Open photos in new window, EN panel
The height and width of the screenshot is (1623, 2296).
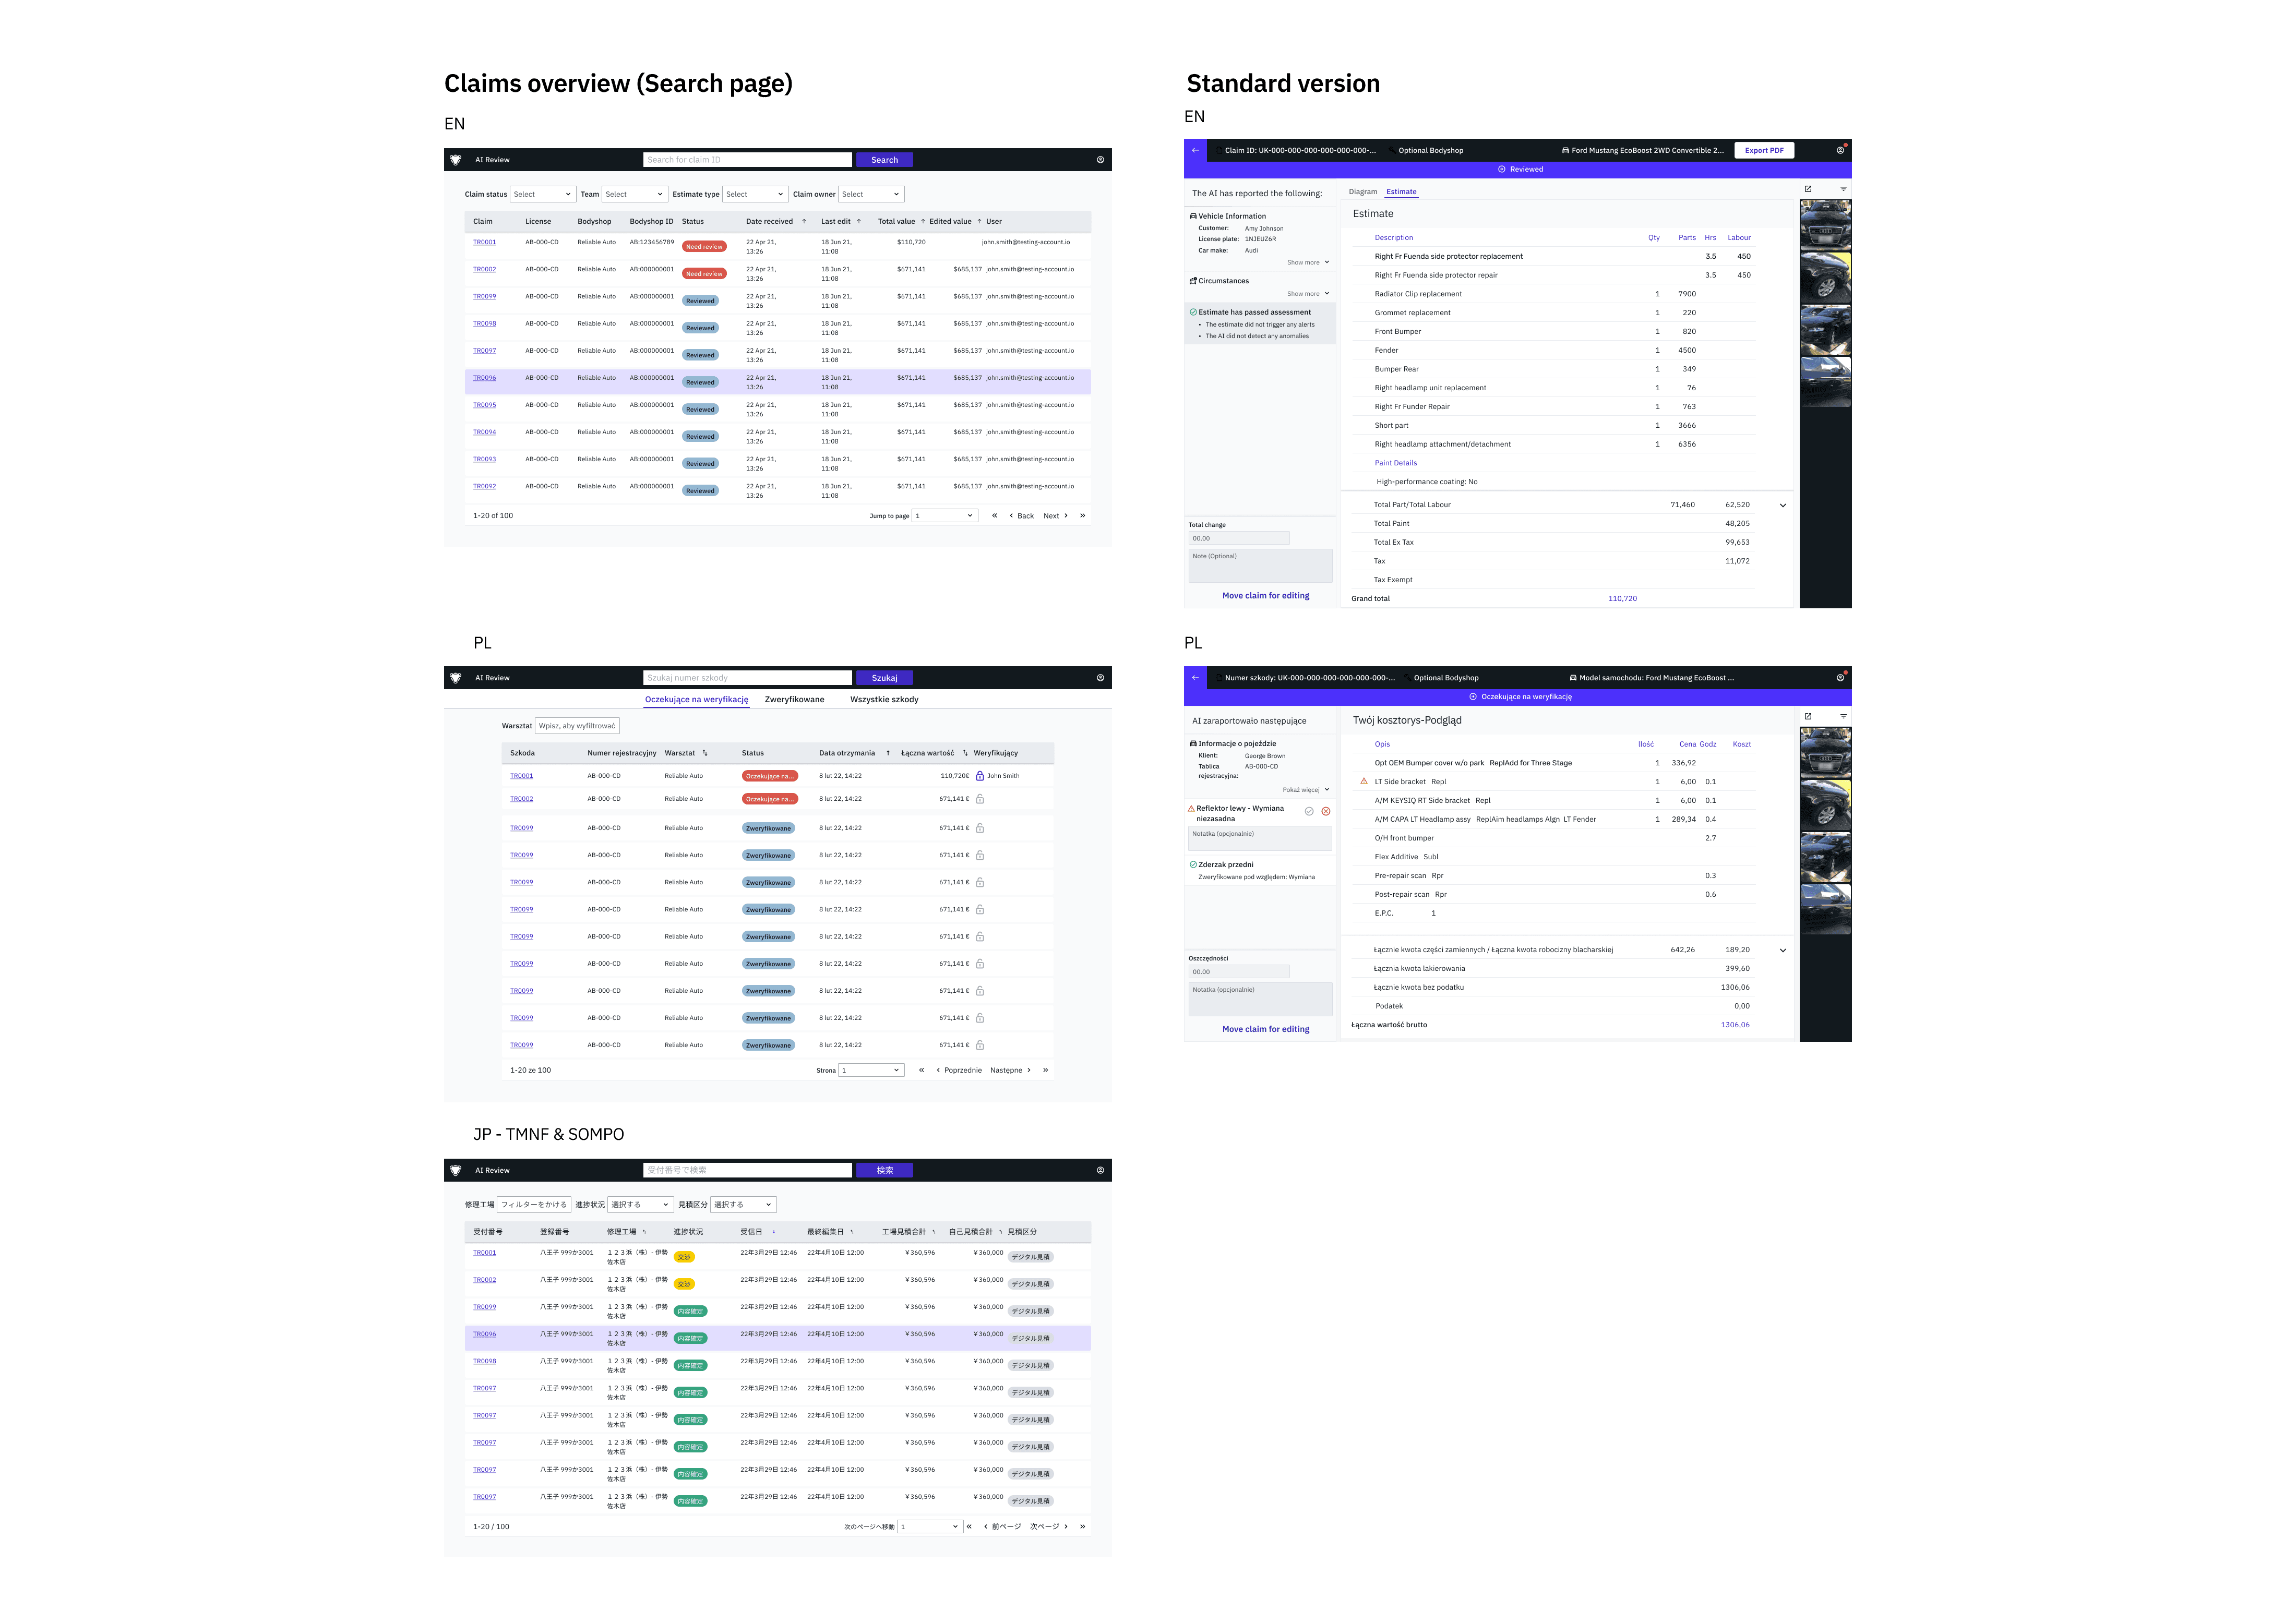click(1808, 189)
